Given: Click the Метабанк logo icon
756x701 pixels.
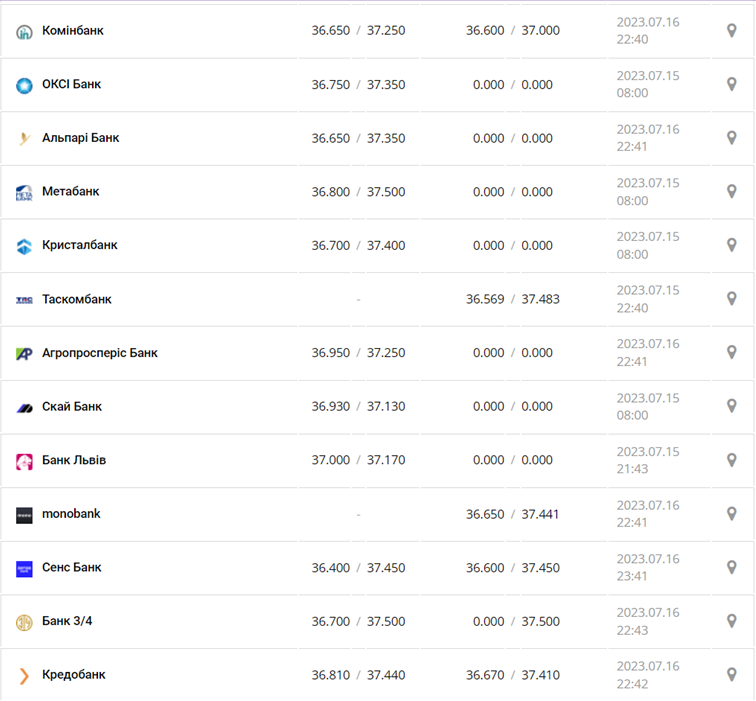Looking at the screenshot, I should point(24,193).
